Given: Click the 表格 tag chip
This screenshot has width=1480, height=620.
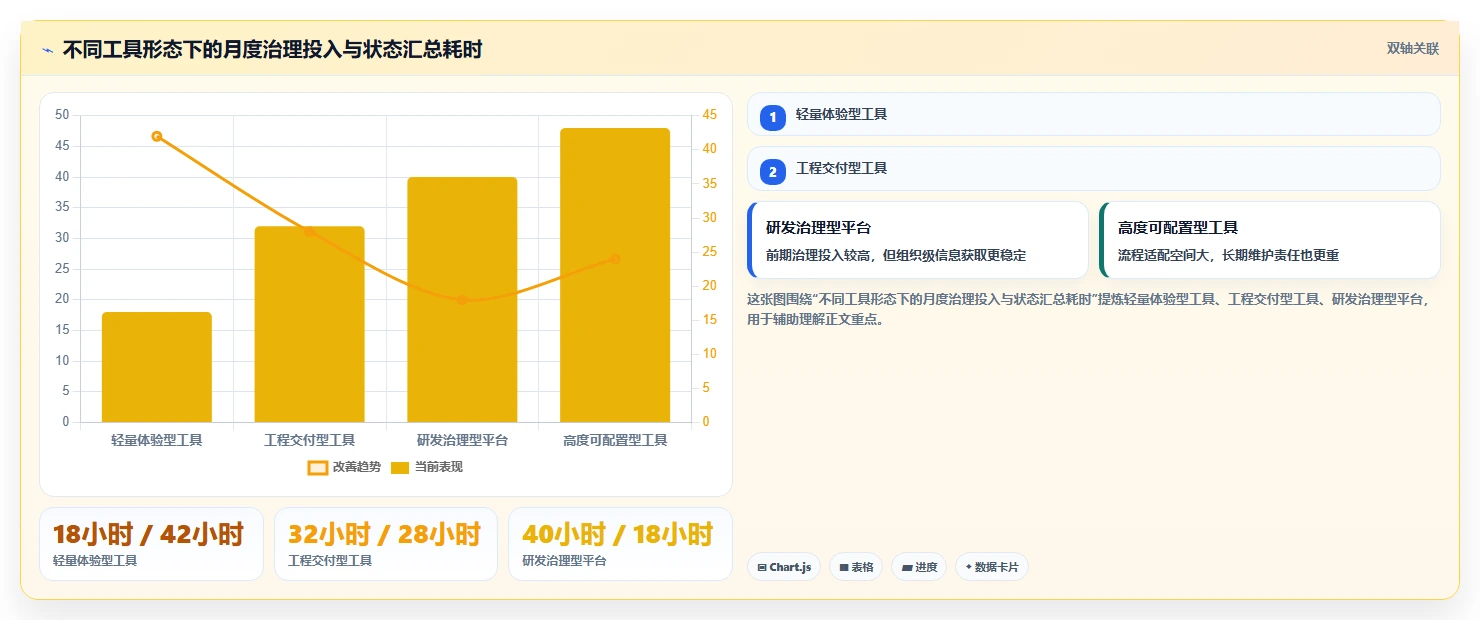Looking at the screenshot, I should 856,567.
